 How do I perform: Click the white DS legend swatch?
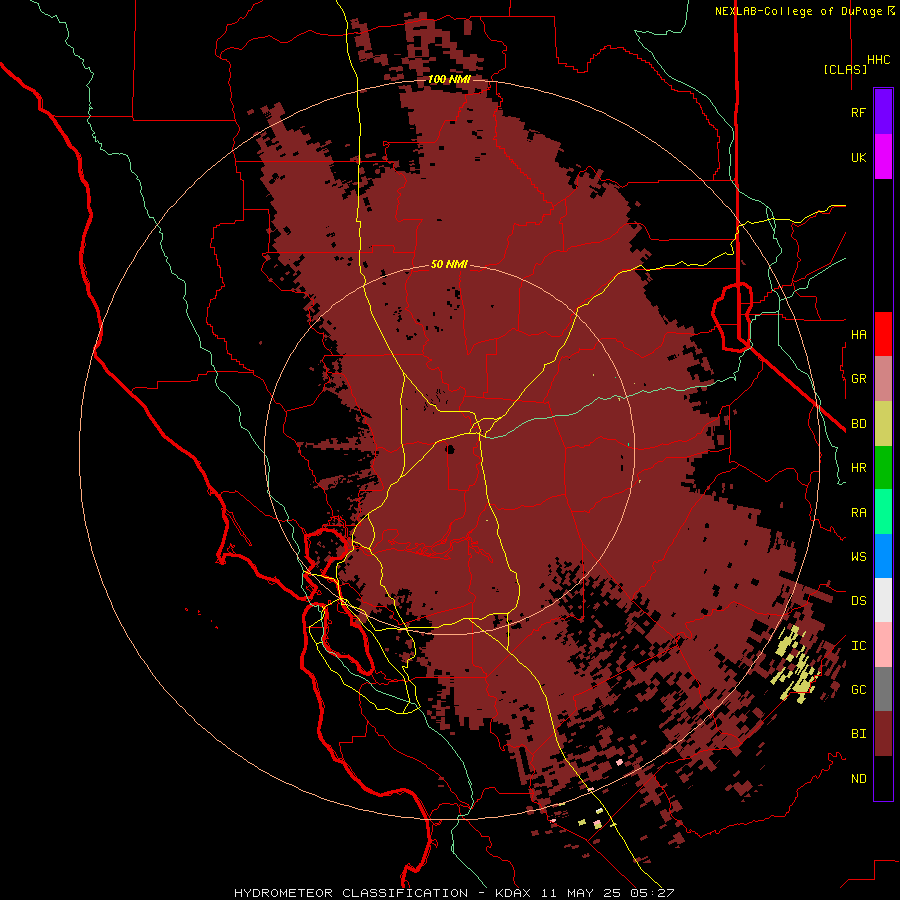click(x=883, y=600)
